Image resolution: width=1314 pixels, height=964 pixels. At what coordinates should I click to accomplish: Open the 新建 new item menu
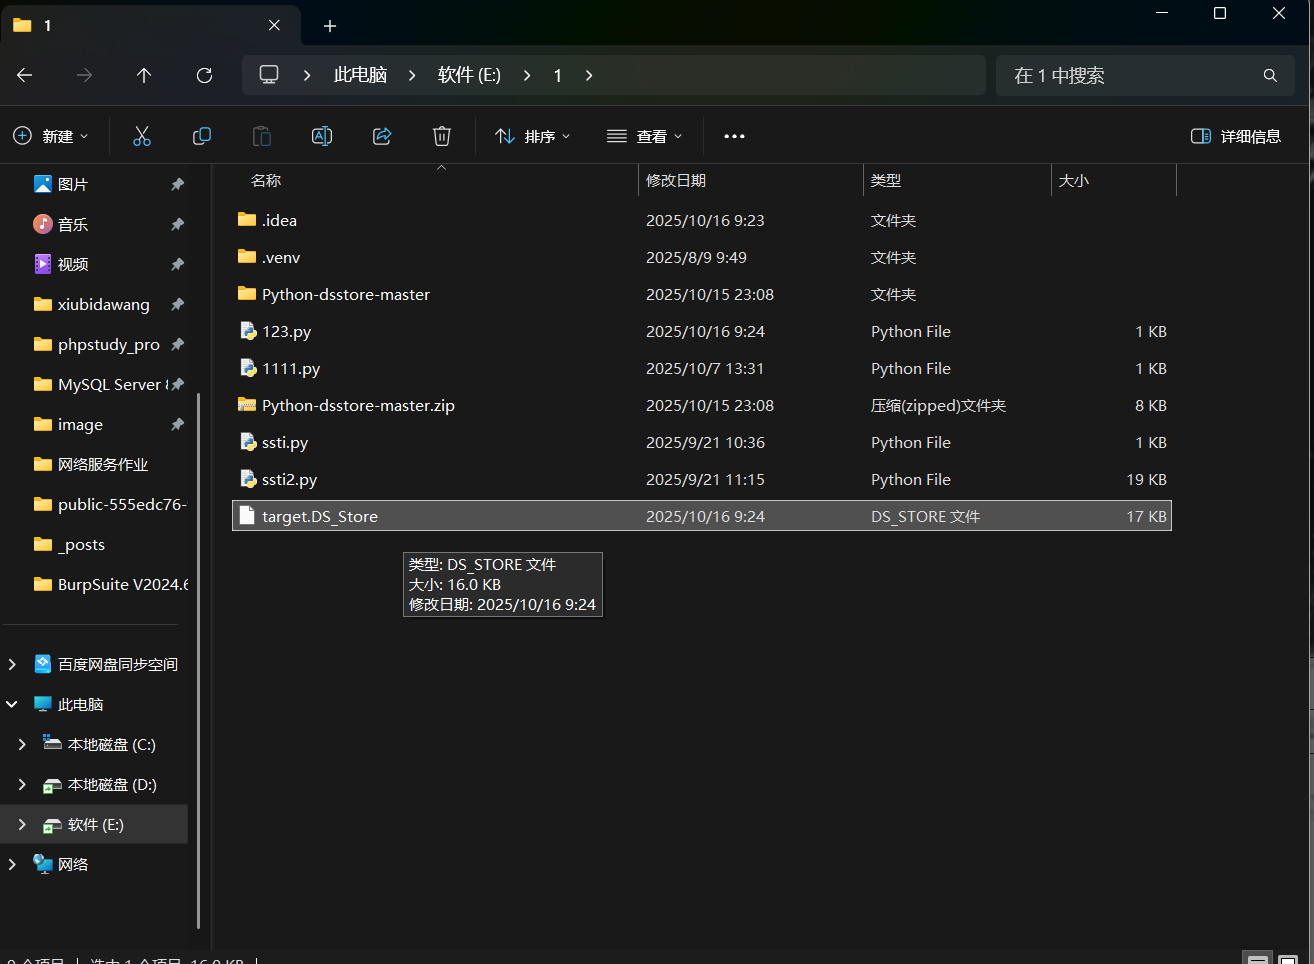[51, 136]
